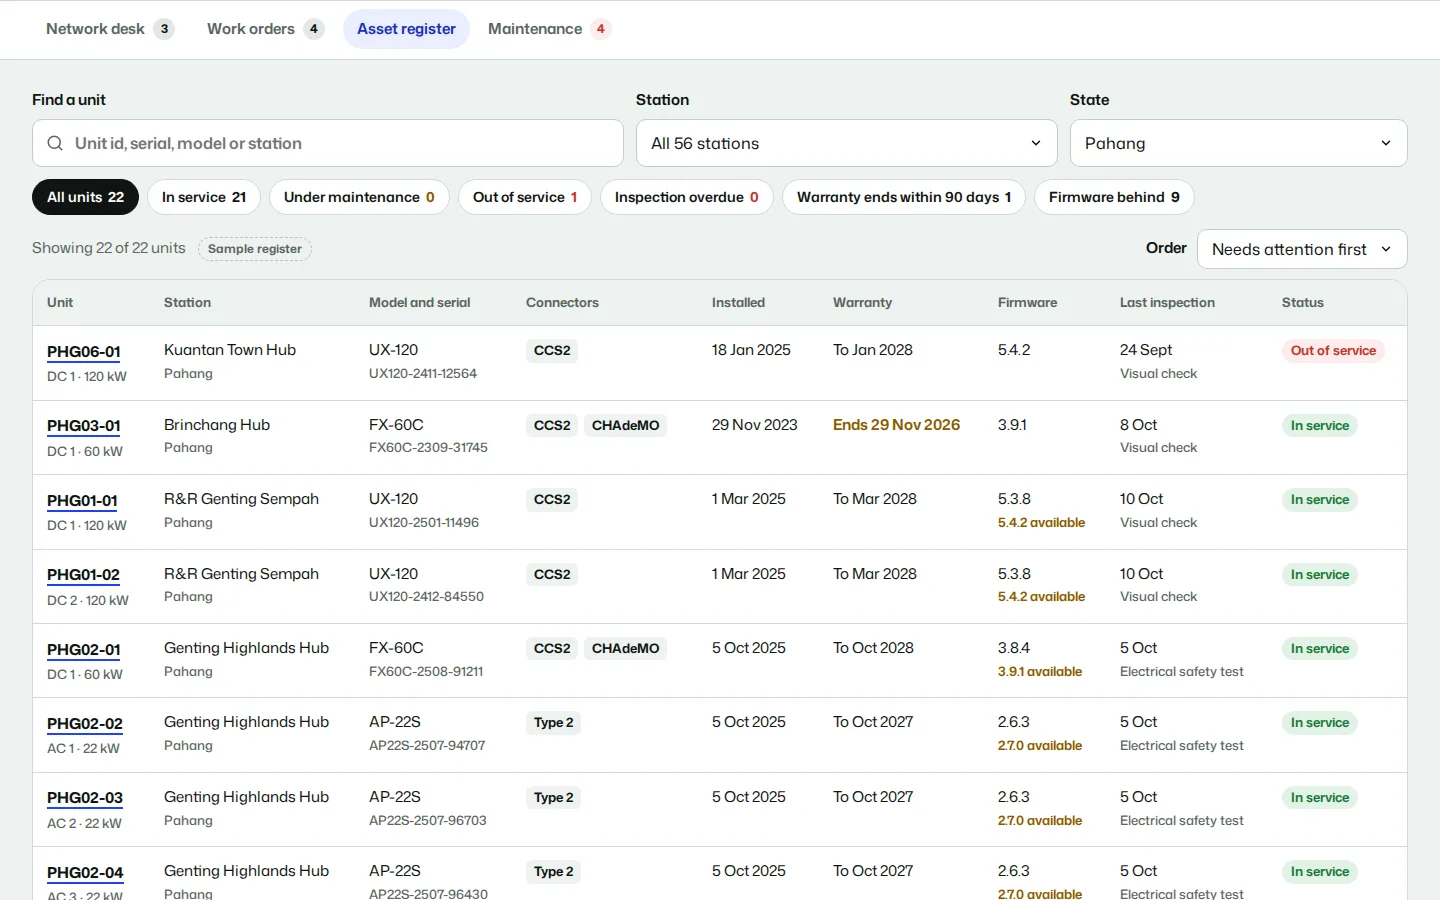Open unit PHG06-01 details link
The image size is (1440, 900).
[84, 351]
